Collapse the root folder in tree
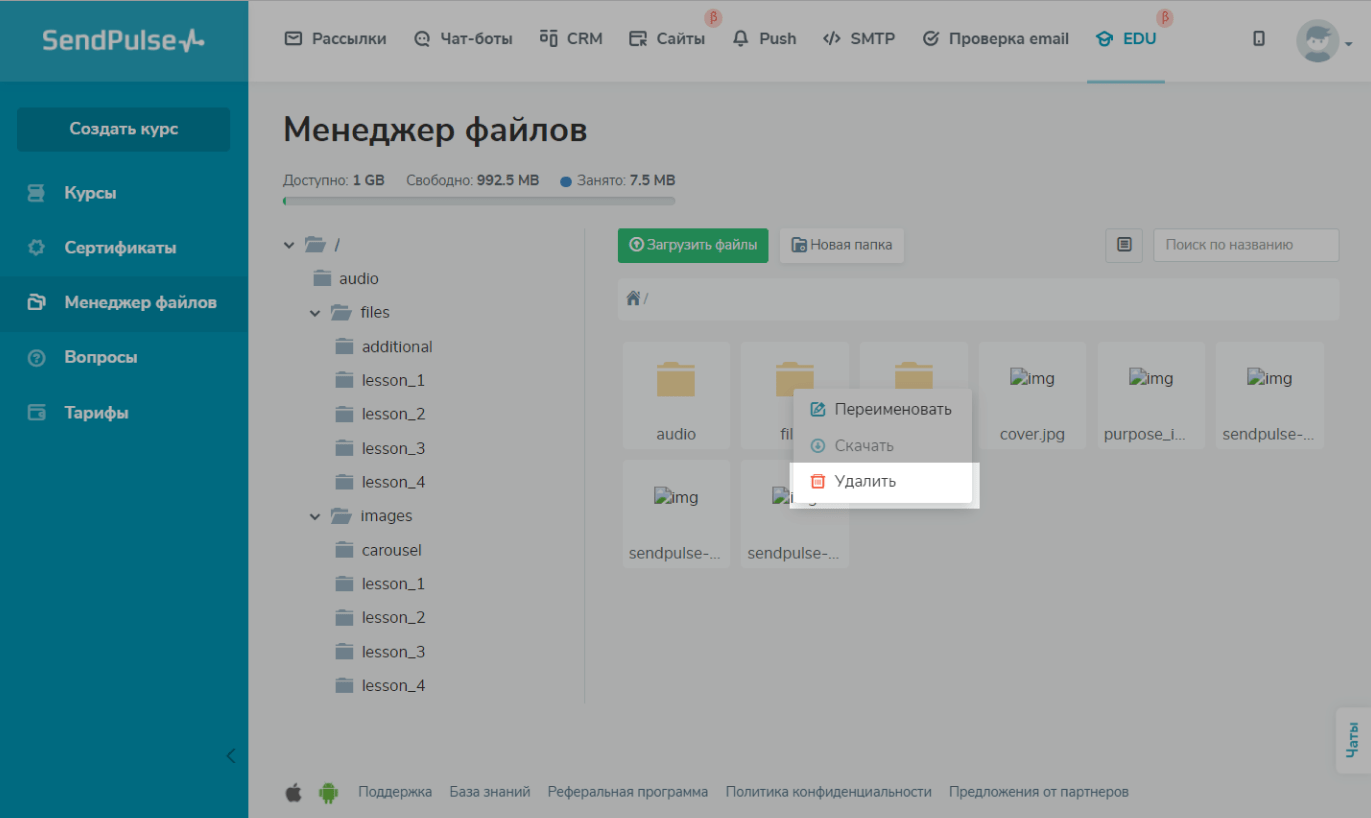Image resolution: width=1371 pixels, height=818 pixels. point(290,245)
